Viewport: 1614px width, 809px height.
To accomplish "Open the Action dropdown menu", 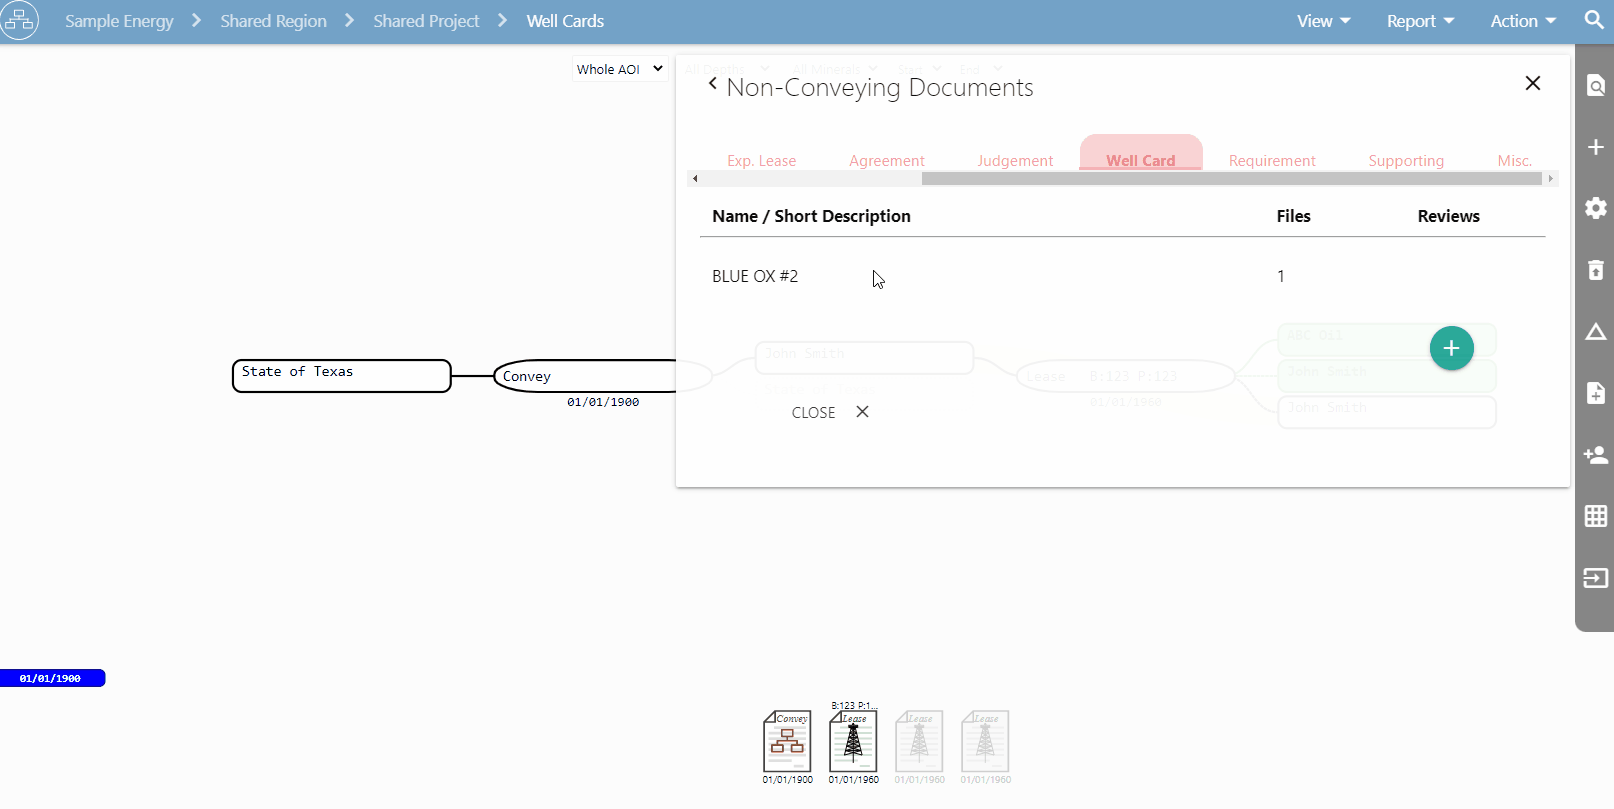I will click(x=1522, y=21).
